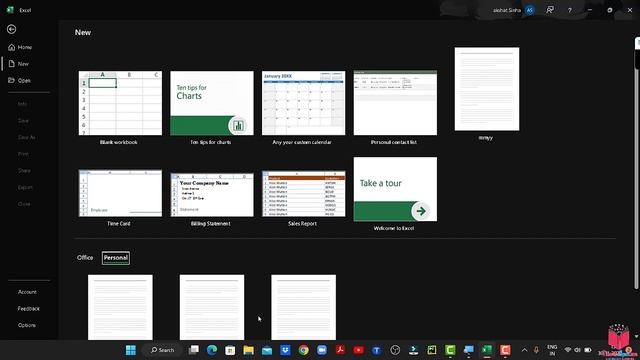Open volume tray icon

click(x=578, y=350)
